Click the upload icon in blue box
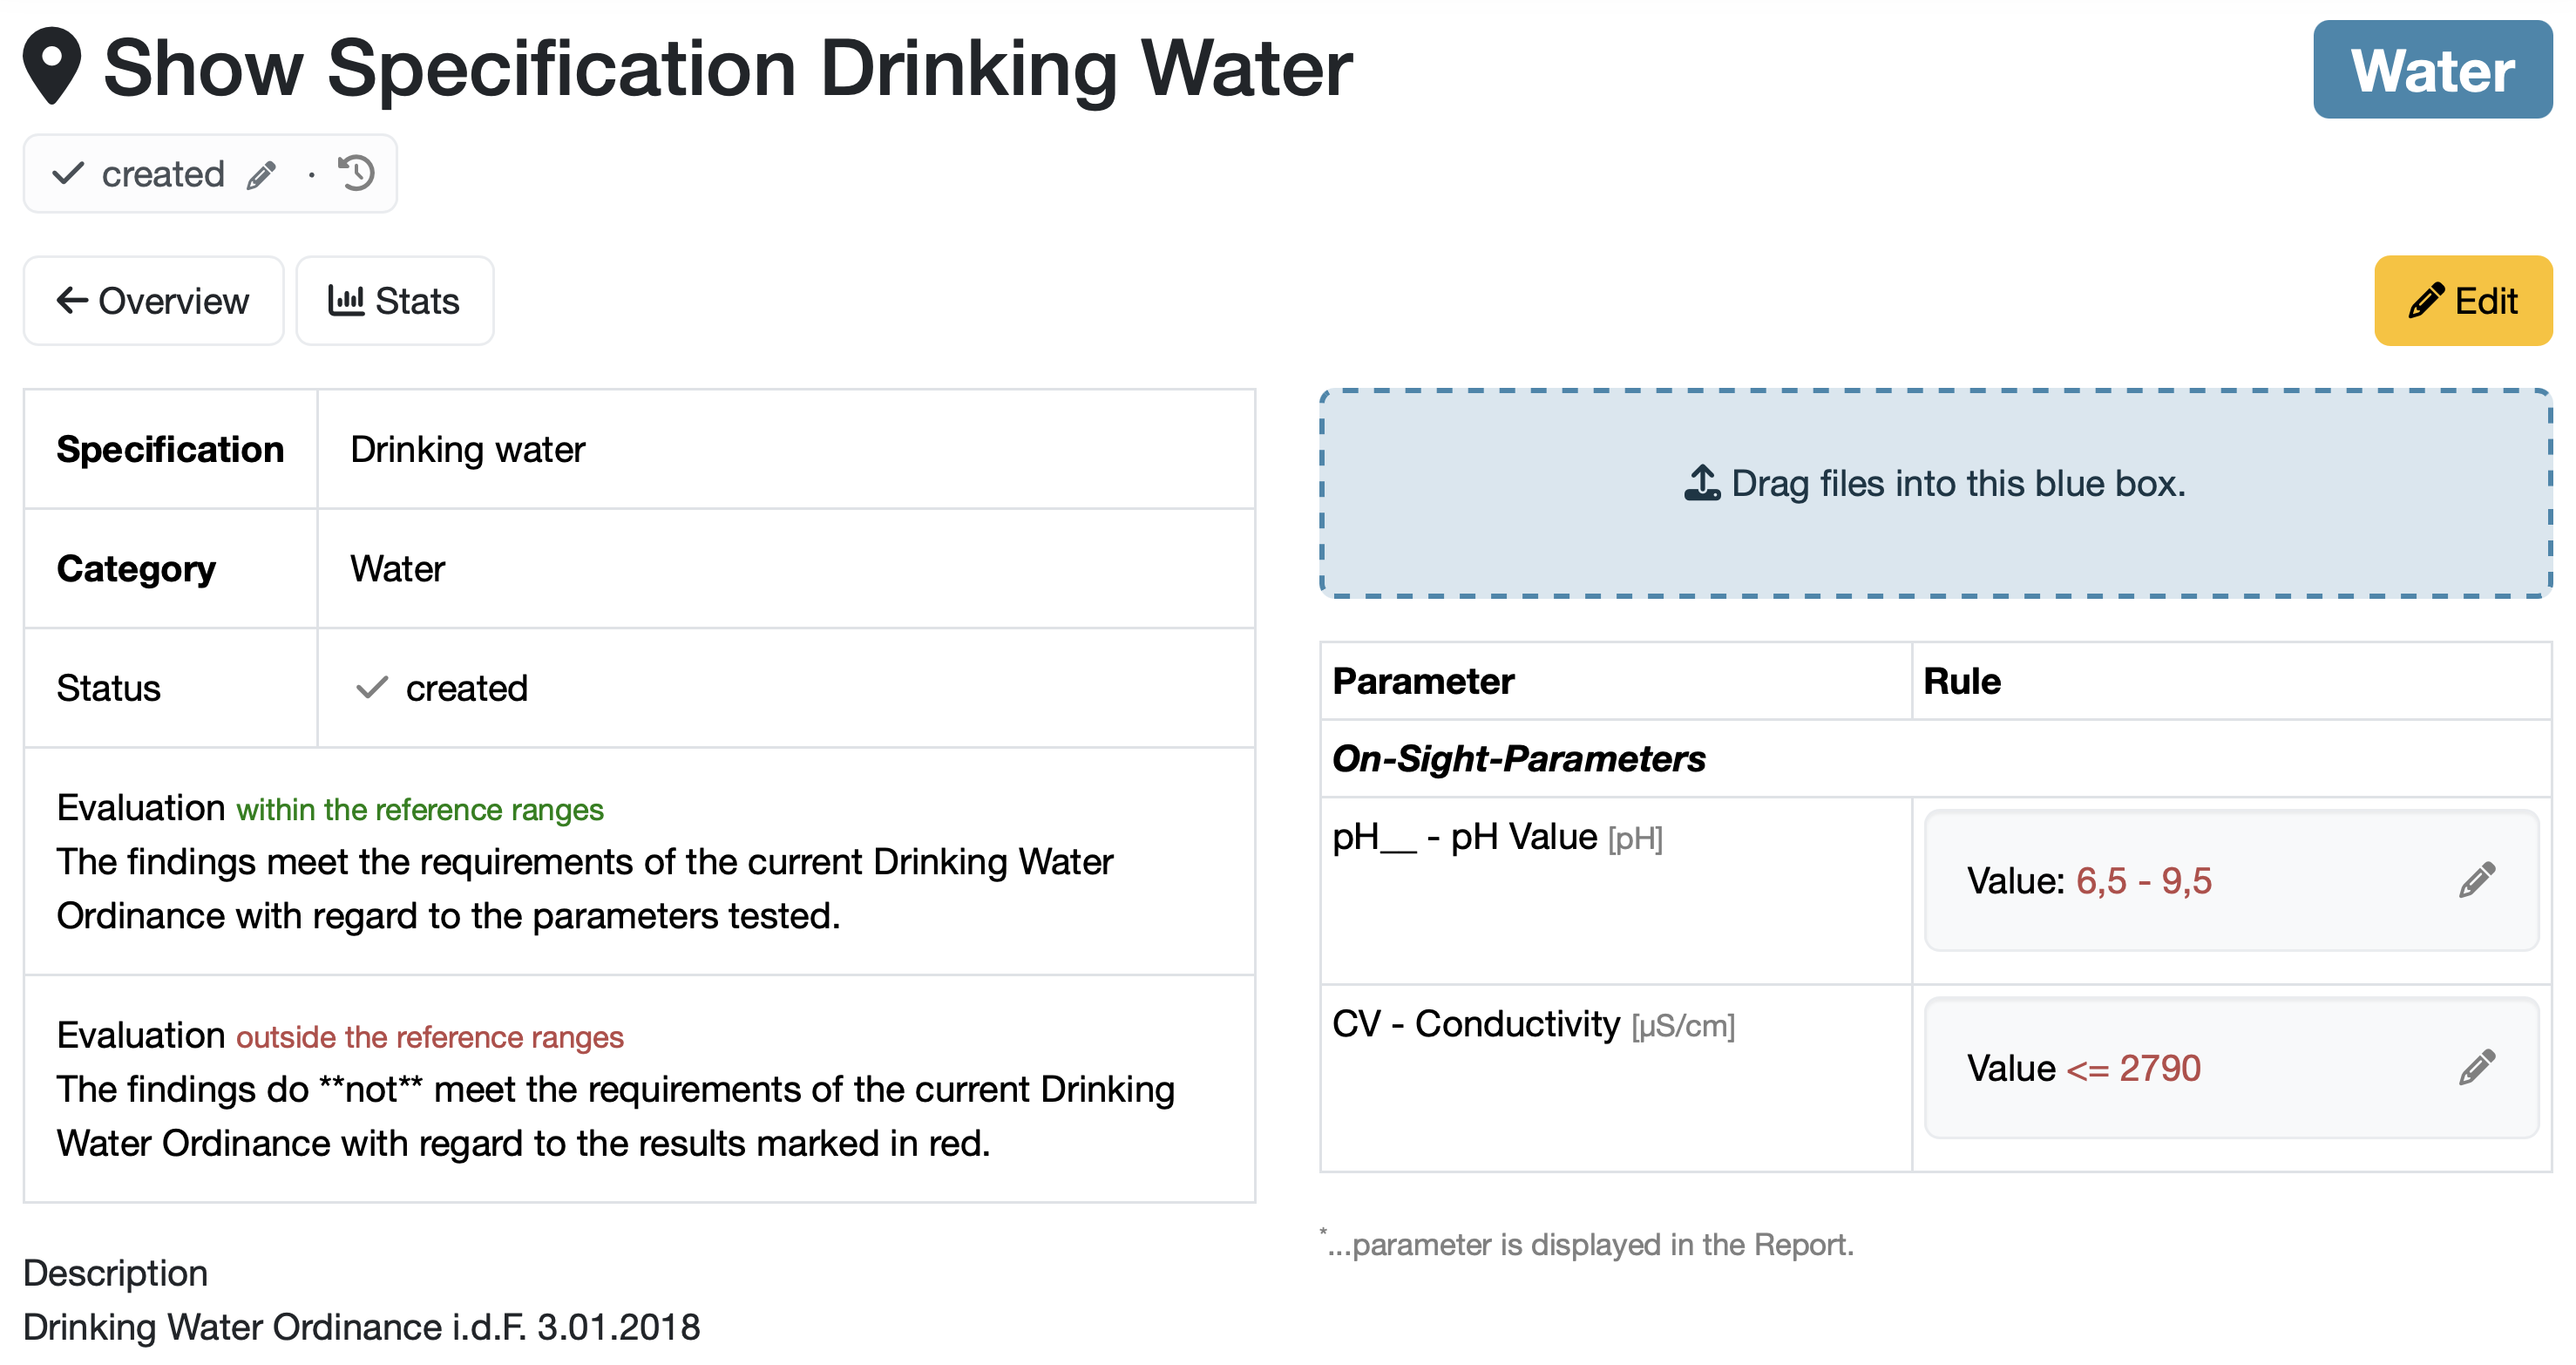 pyautogui.click(x=1701, y=484)
